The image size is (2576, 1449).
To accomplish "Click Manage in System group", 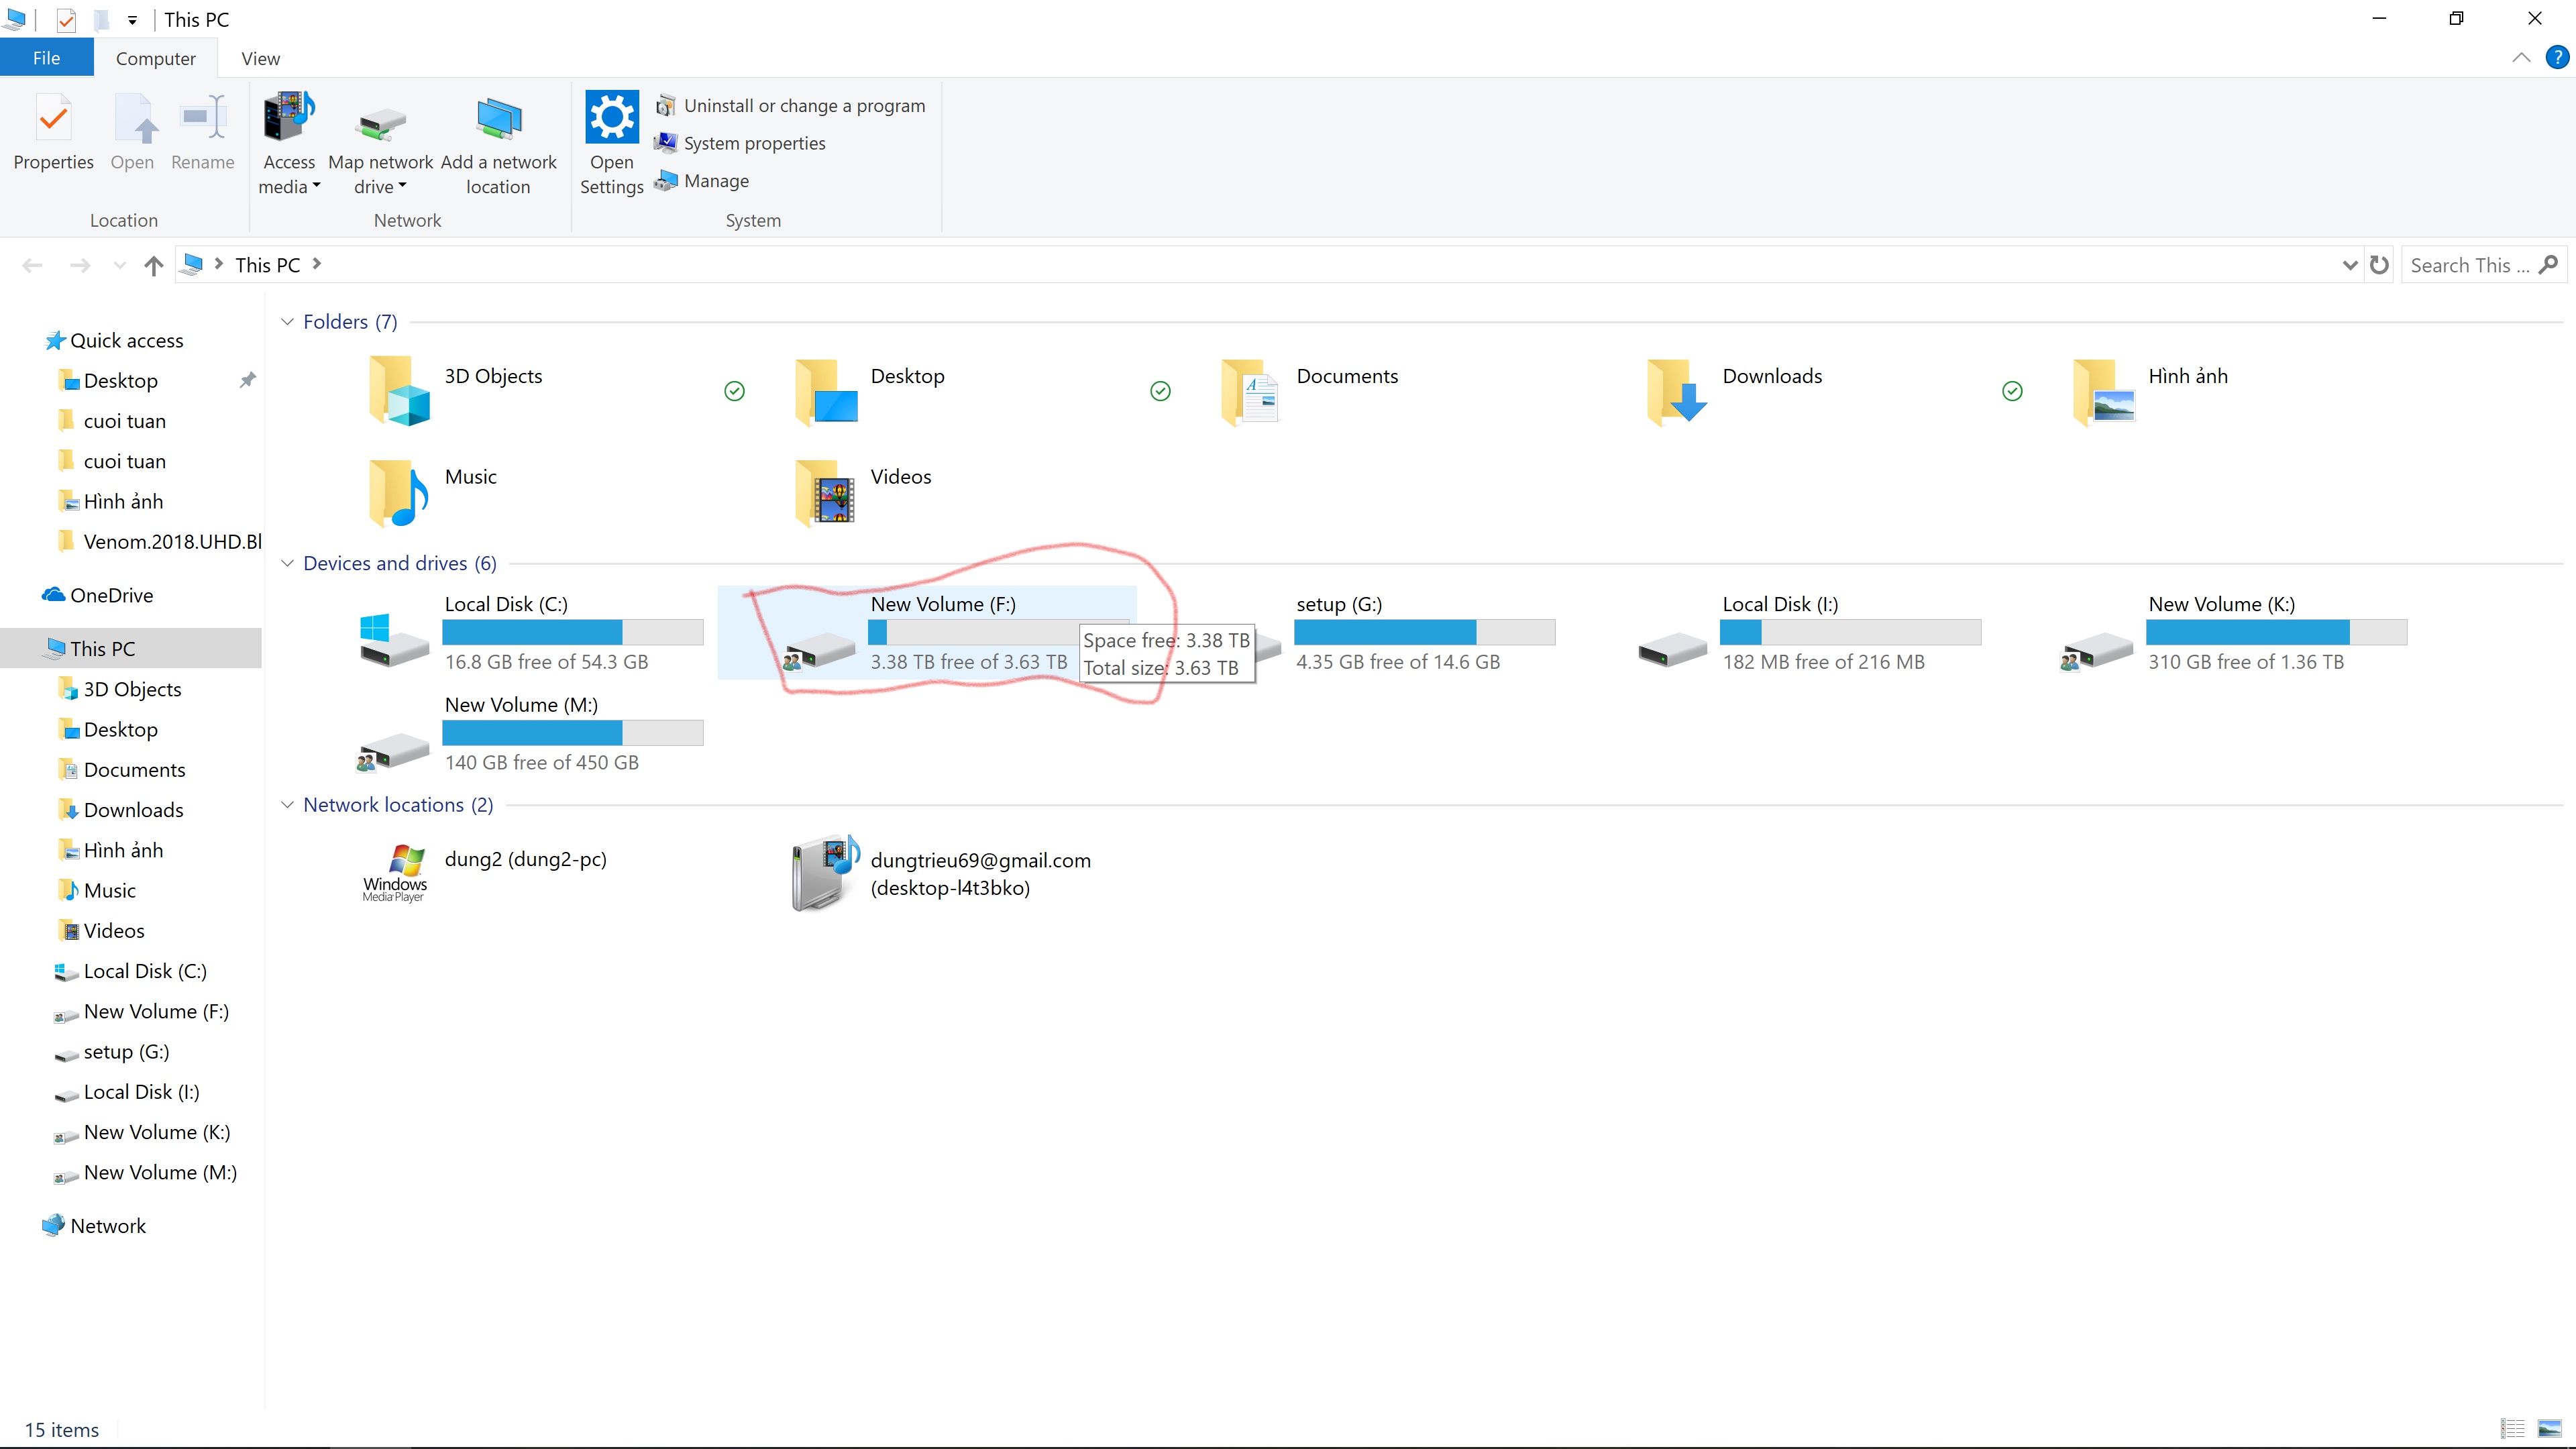I will pos(702,181).
